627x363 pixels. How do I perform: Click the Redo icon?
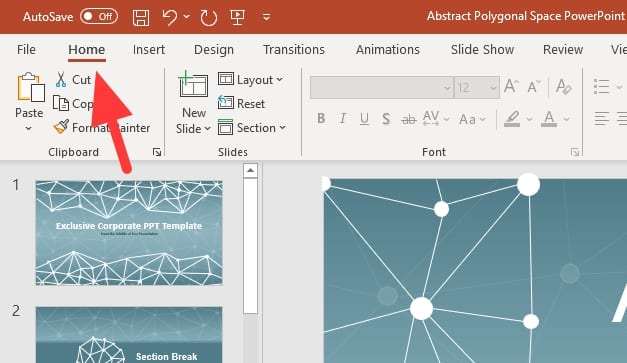click(209, 18)
